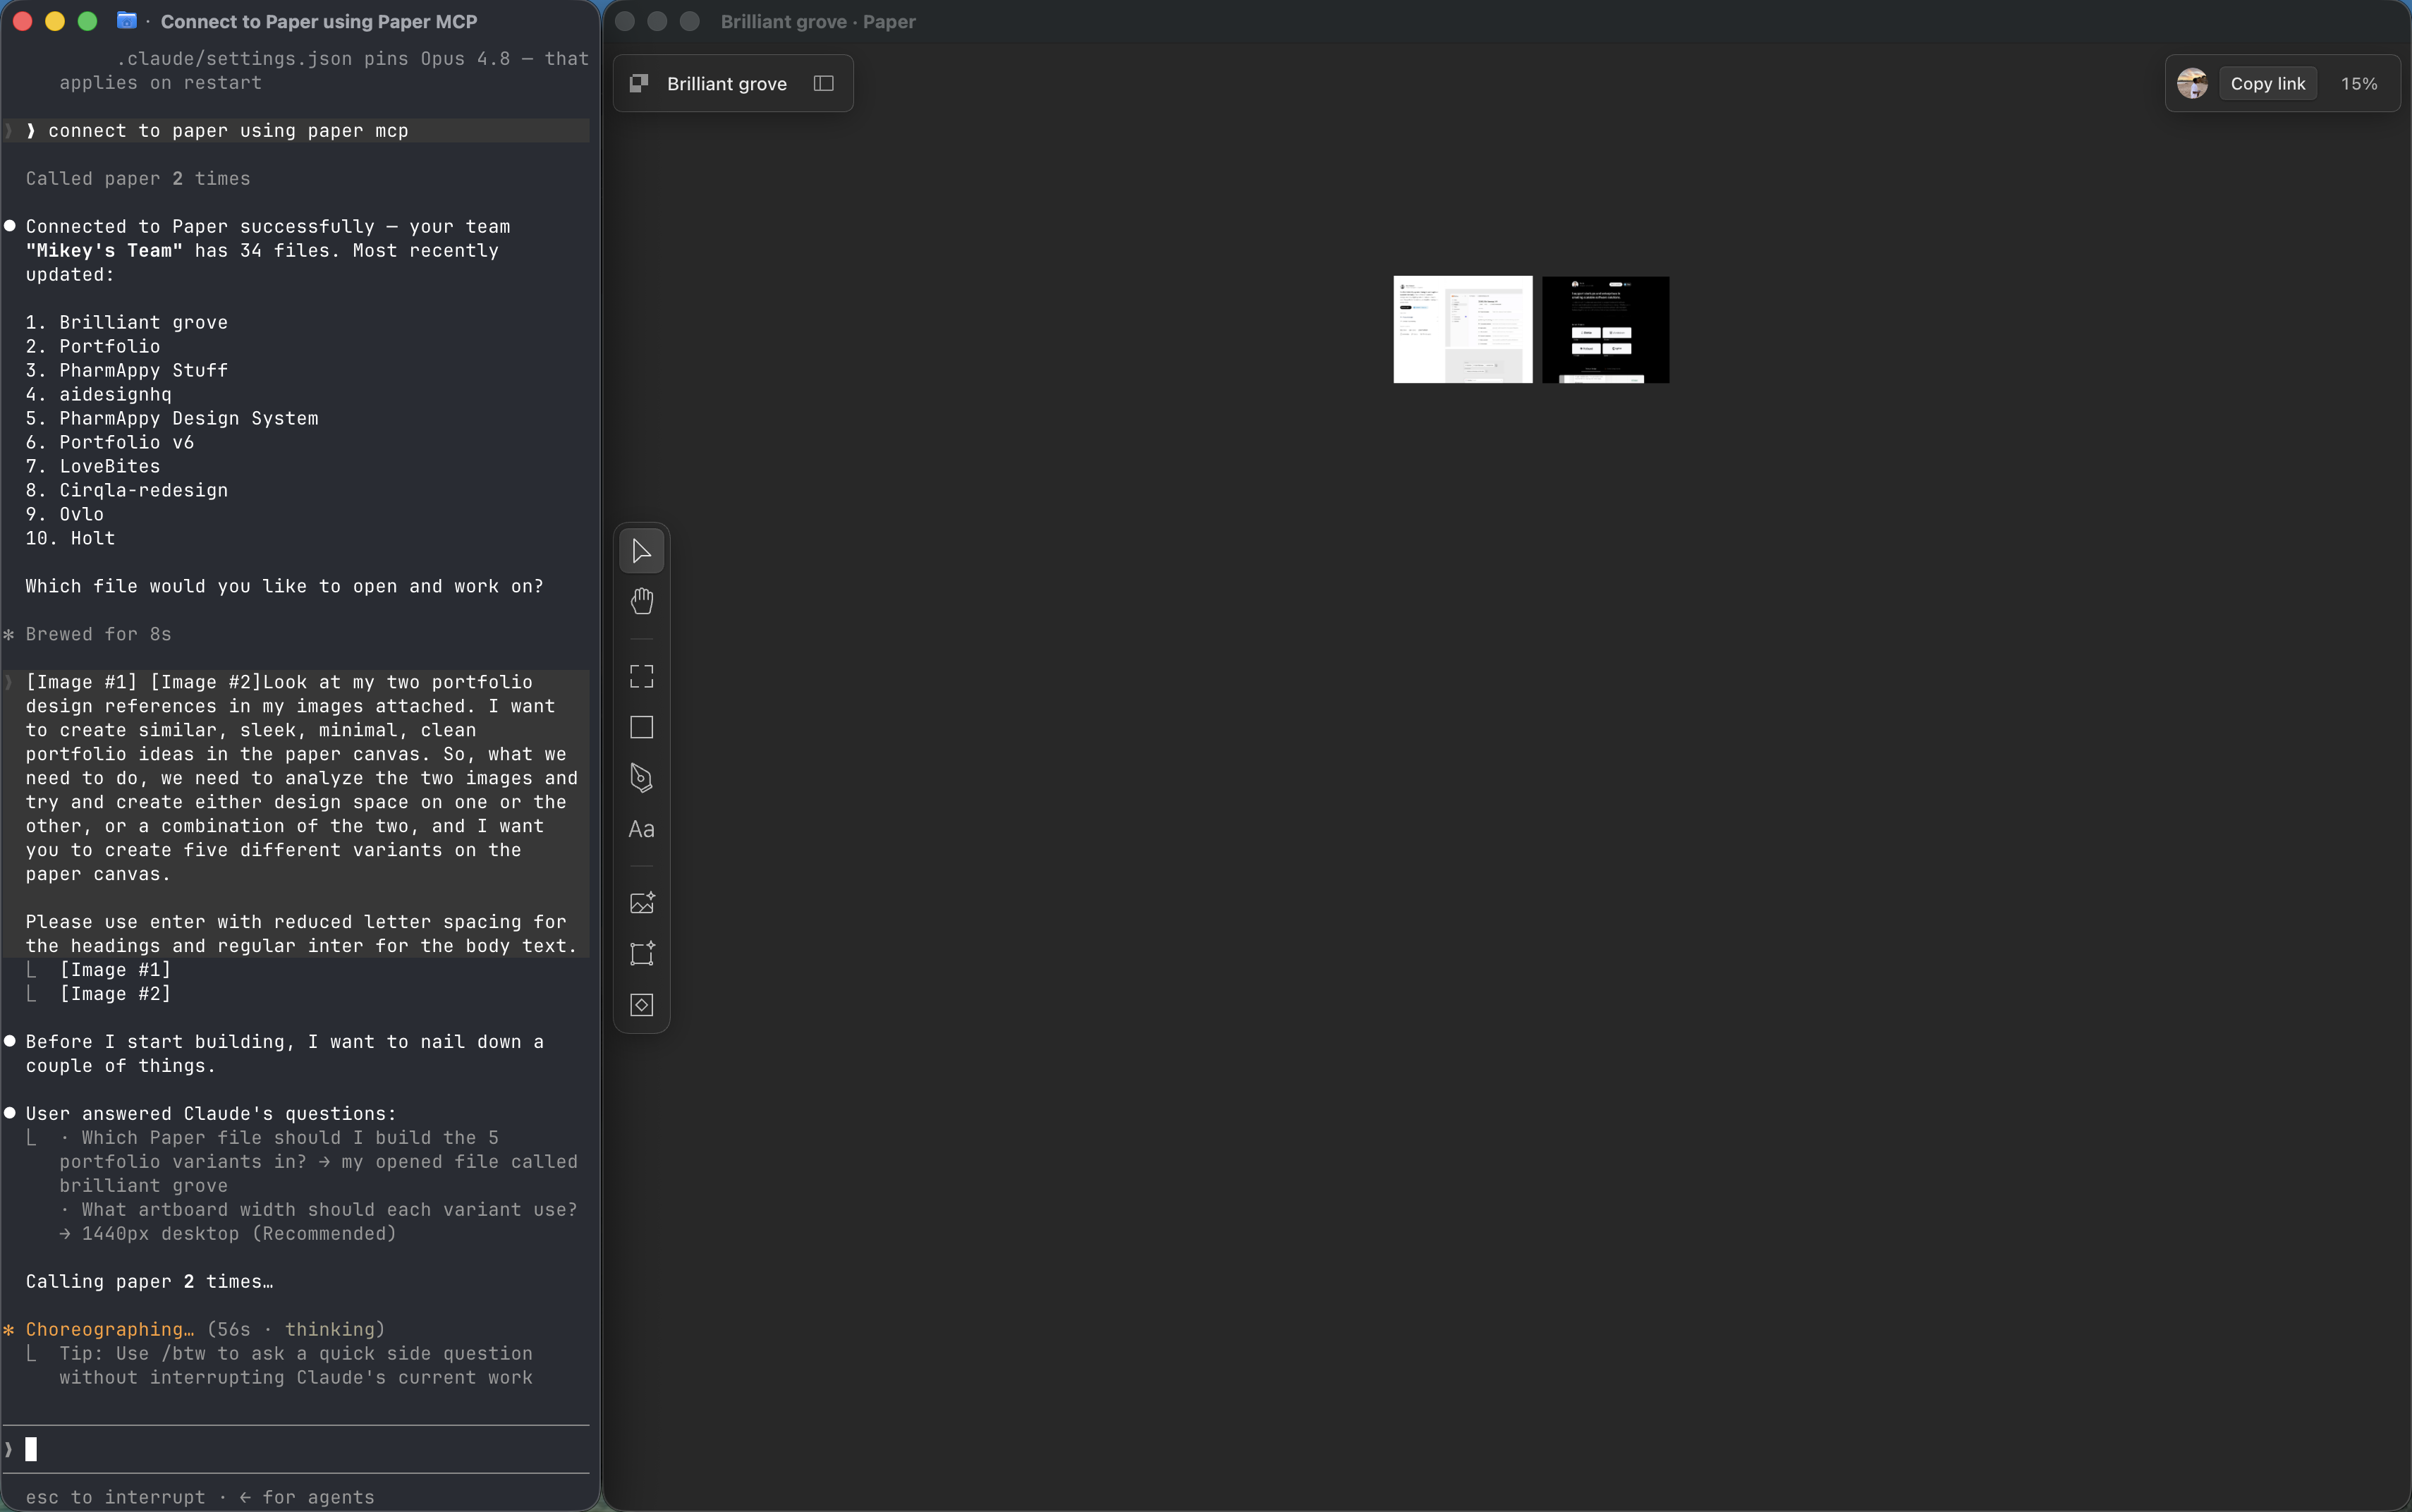Select the Pen tool
Viewport: 2412px width, 1512px height.
click(x=641, y=778)
